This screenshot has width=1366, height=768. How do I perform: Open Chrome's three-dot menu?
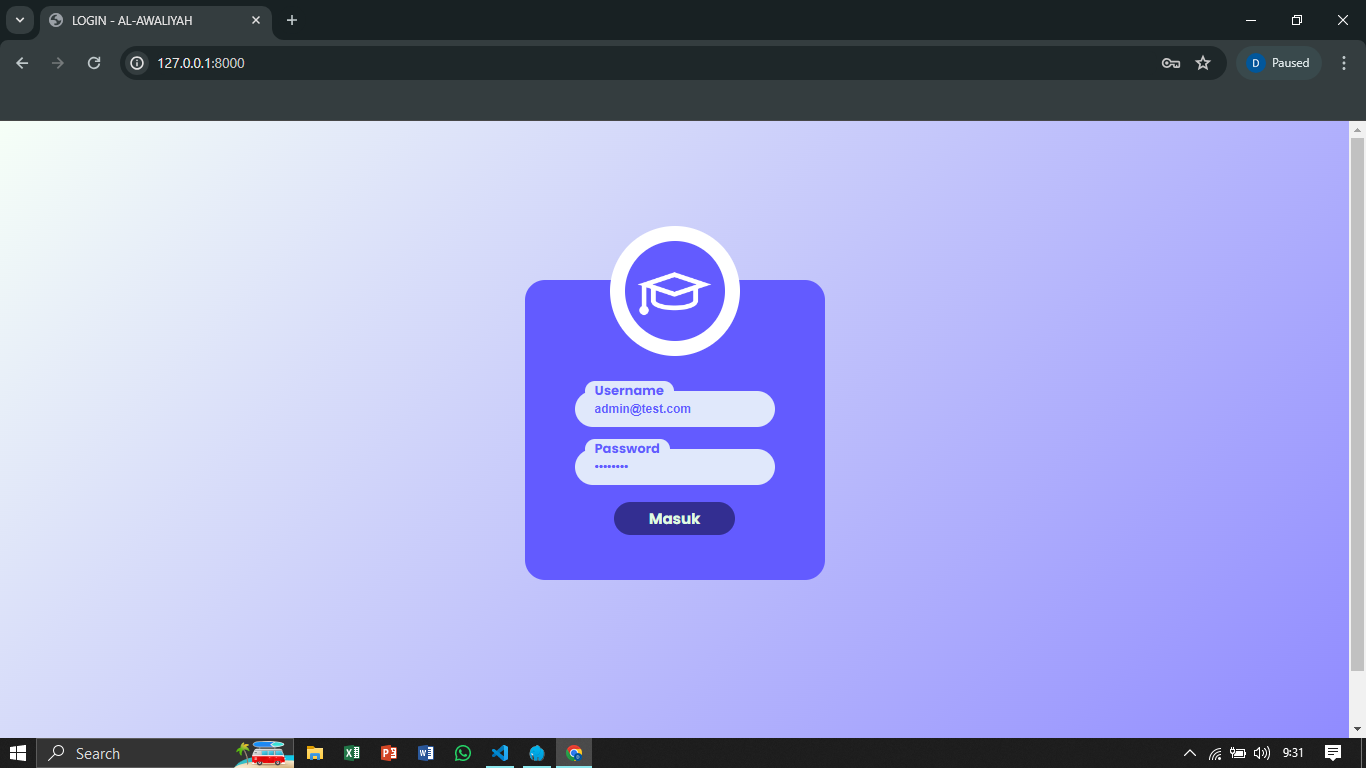pyautogui.click(x=1344, y=63)
